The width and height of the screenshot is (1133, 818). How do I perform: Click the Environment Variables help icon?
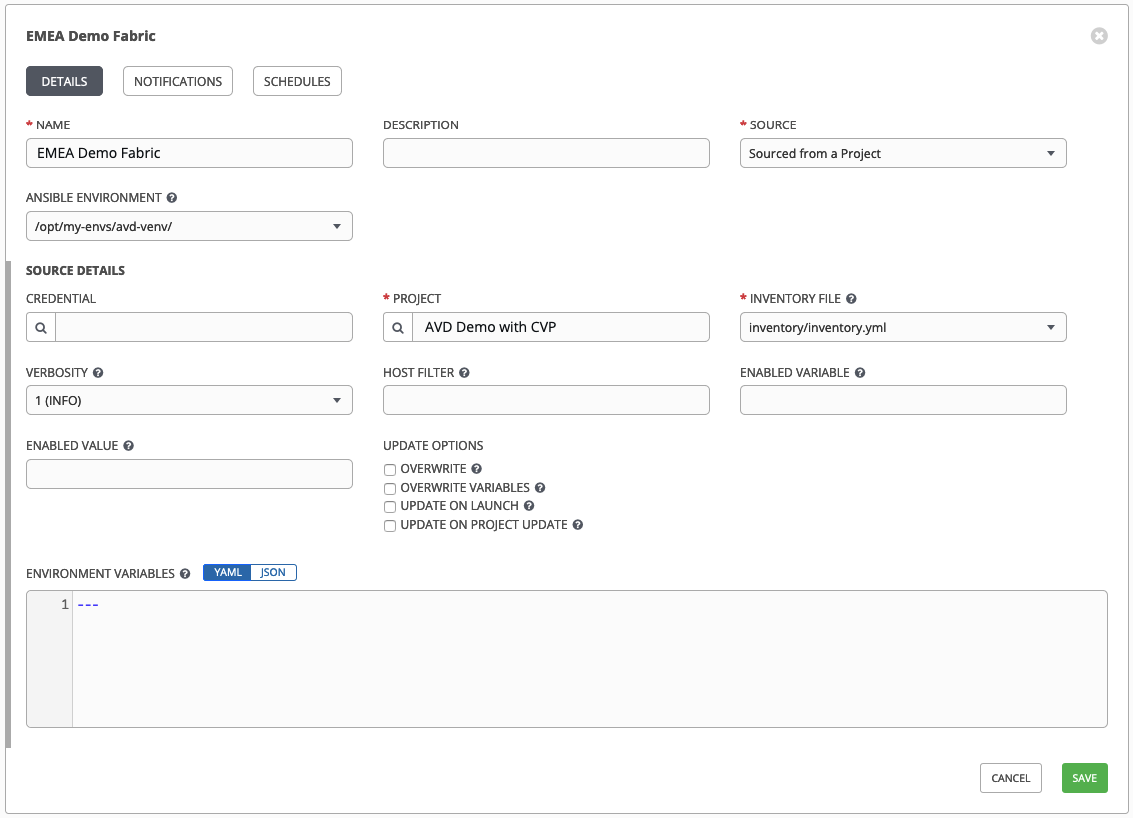(x=185, y=573)
